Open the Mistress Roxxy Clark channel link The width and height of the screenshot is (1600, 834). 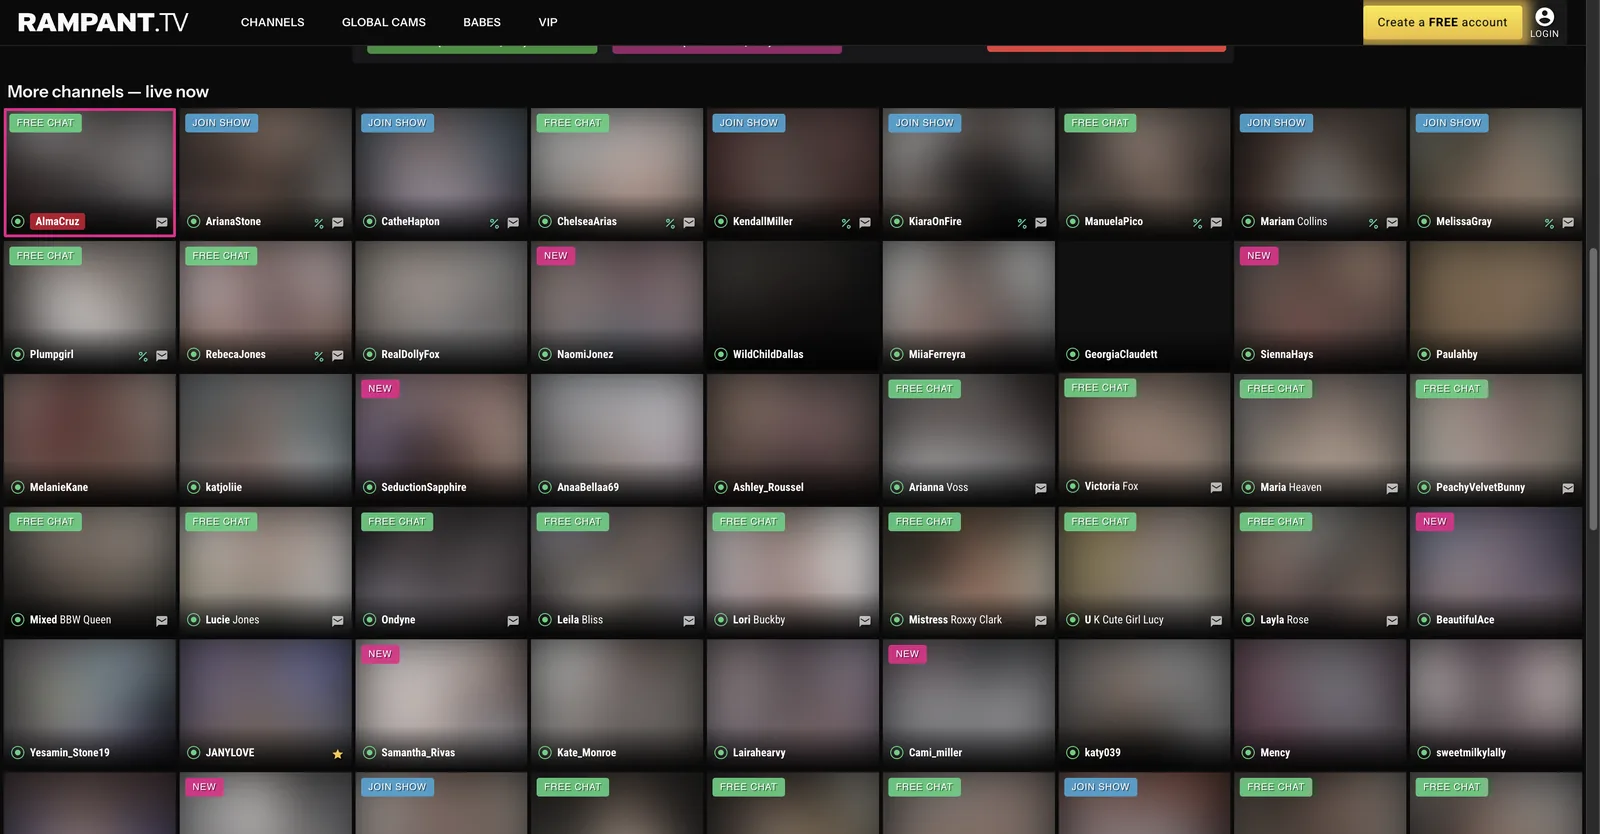[955, 620]
